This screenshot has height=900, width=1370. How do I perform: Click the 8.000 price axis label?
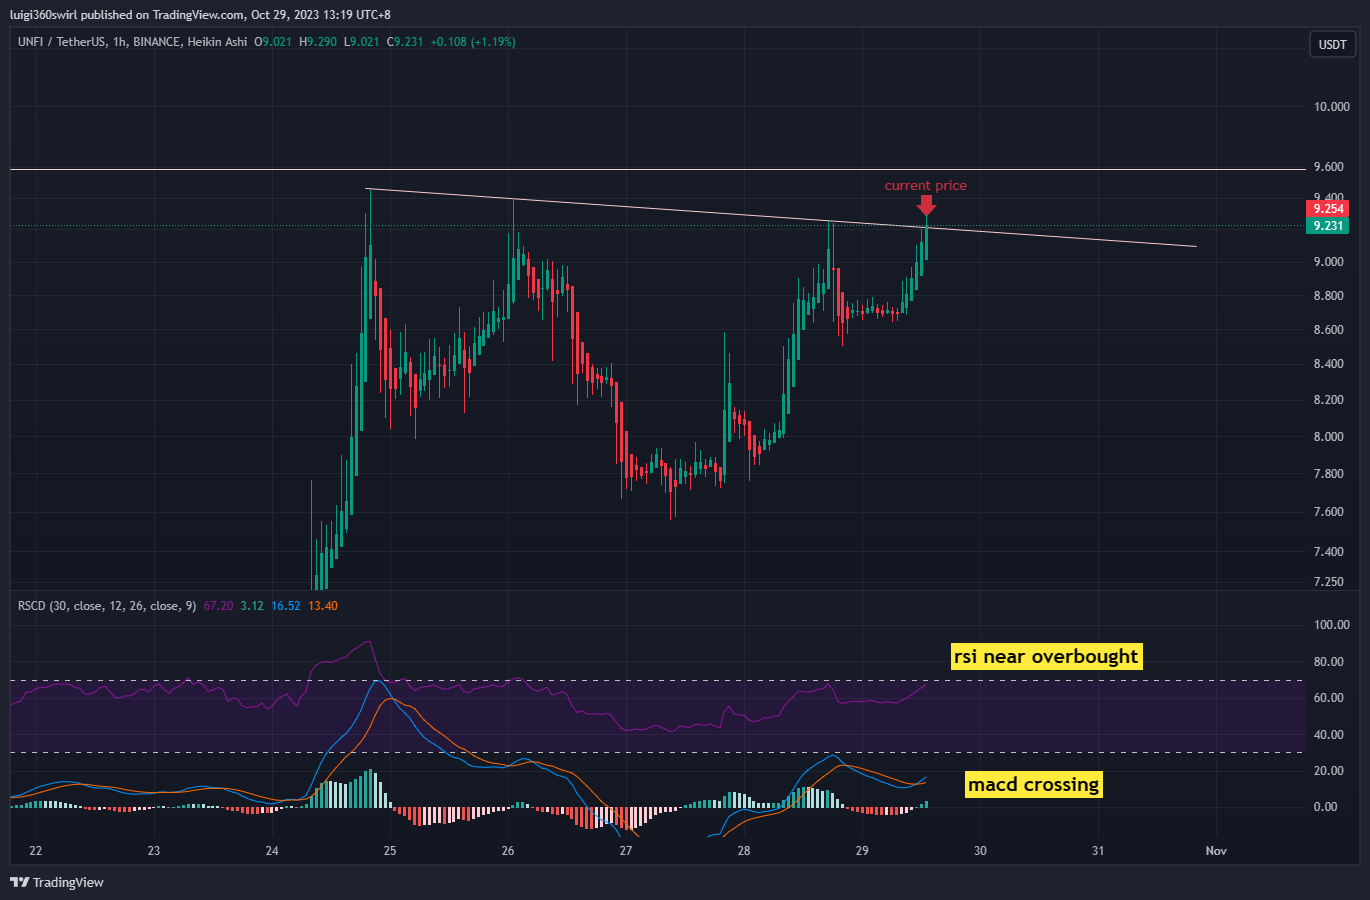click(x=1328, y=437)
